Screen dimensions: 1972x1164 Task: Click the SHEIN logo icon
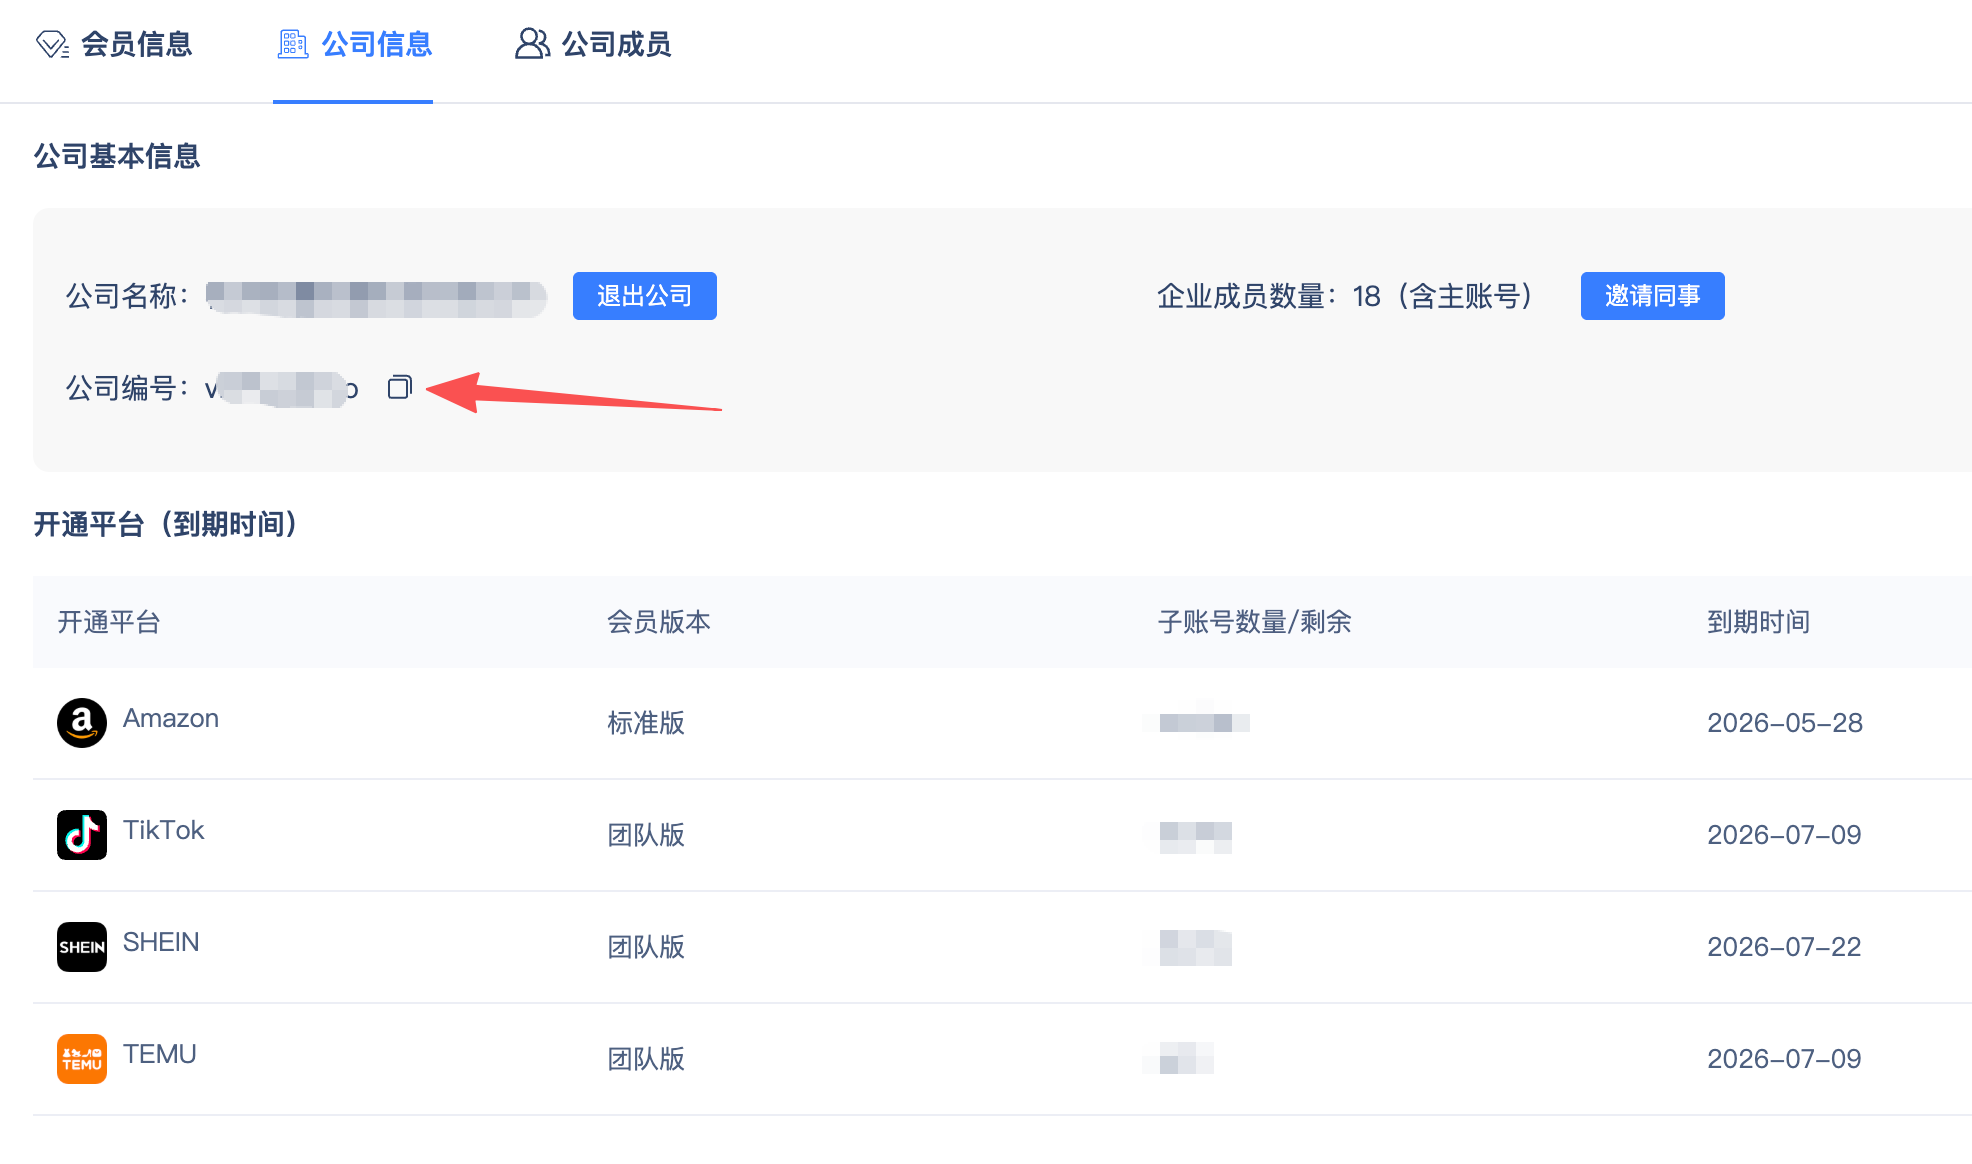[x=82, y=946]
